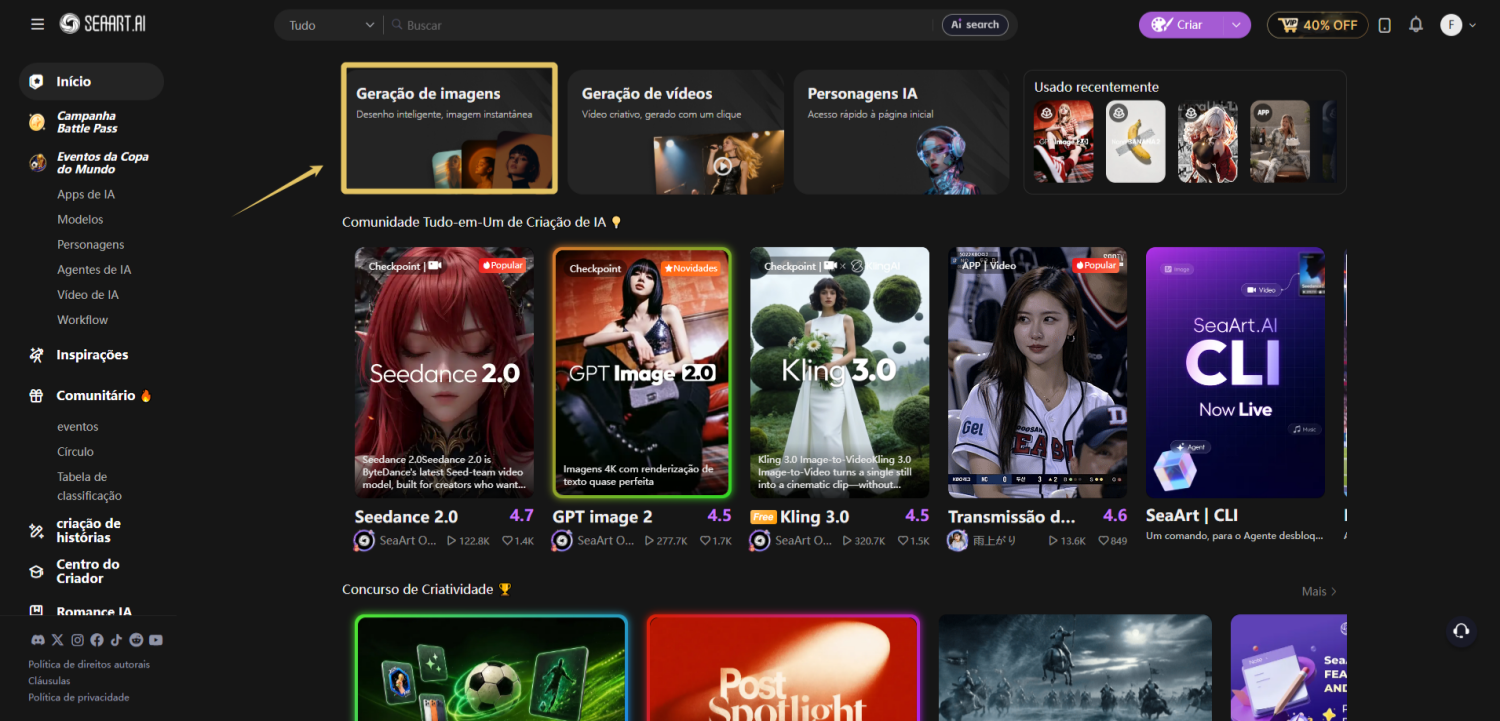Expand the Tudo search category dropdown
Viewport: 1500px width, 721px height.
(x=330, y=25)
